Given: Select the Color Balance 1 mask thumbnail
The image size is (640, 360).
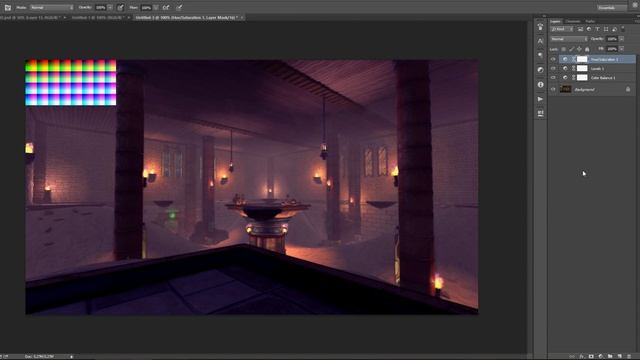Looking at the screenshot, I should click(582, 78).
